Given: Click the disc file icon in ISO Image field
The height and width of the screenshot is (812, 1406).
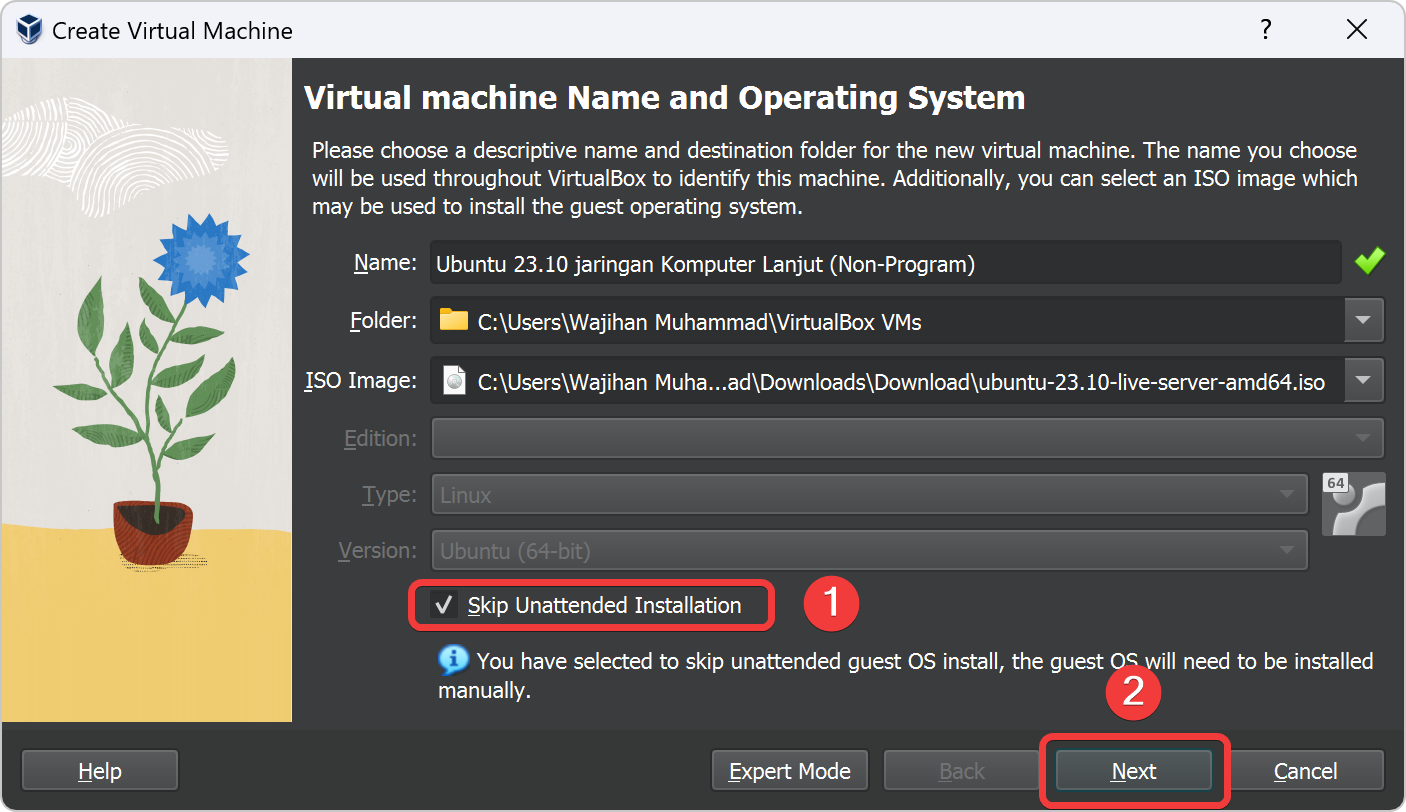Looking at the screenshot, I should pyautogui.click(x=454, y=380).
